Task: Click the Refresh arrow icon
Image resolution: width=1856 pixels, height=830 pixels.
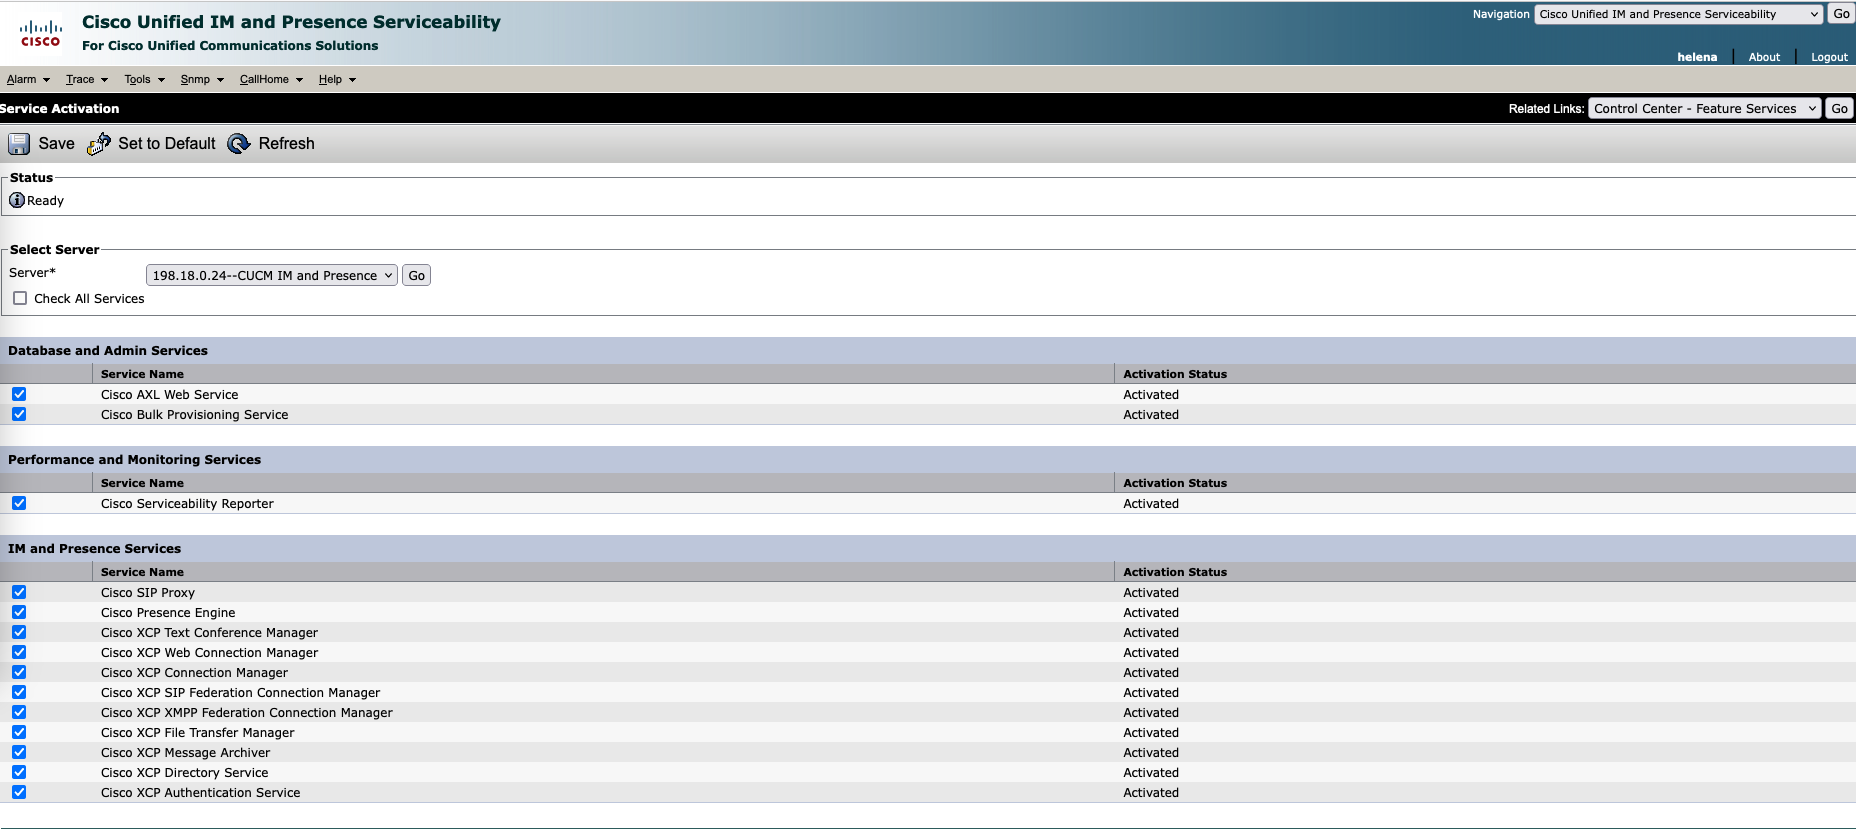Action: click(239, 144)
